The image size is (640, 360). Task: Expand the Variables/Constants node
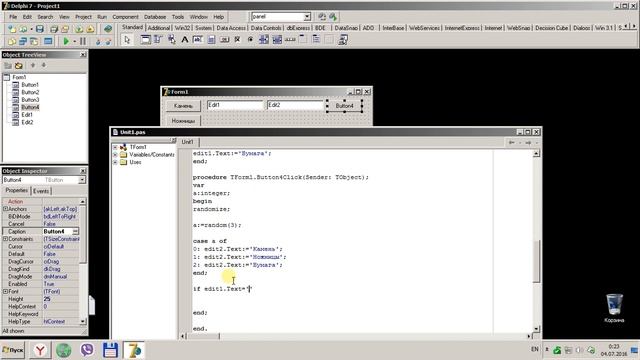(x=115, y=155)
